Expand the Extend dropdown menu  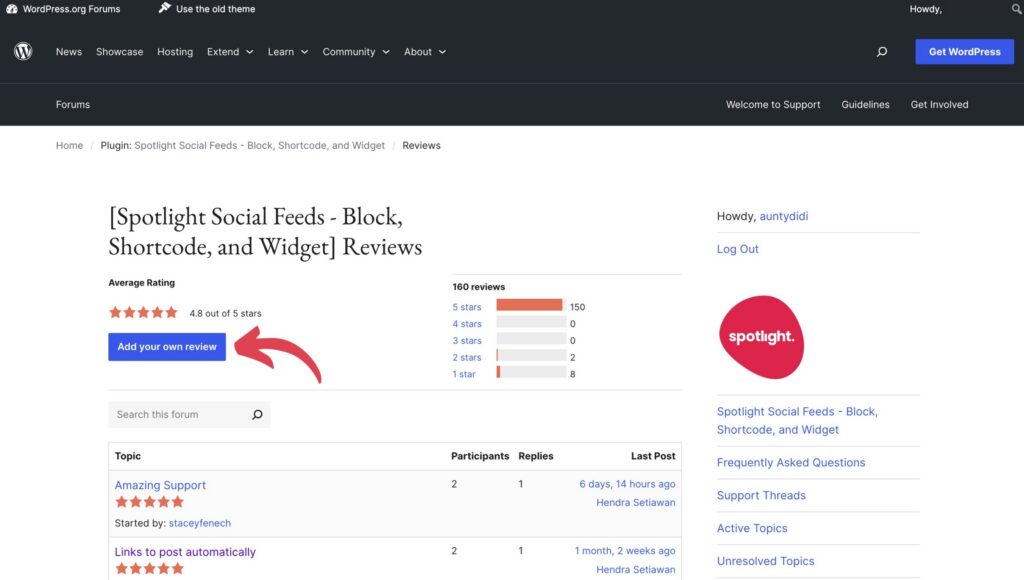pos(229,51)
